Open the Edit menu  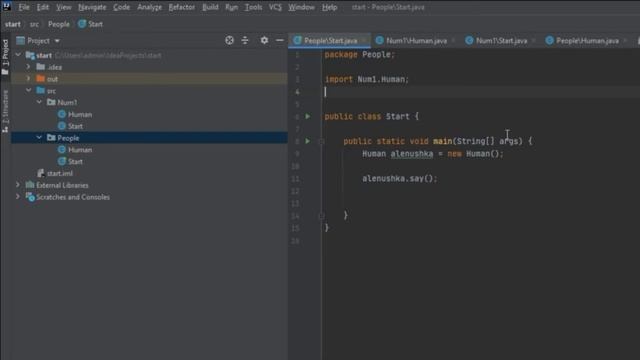pyautogui.click(x=42, y=7)
